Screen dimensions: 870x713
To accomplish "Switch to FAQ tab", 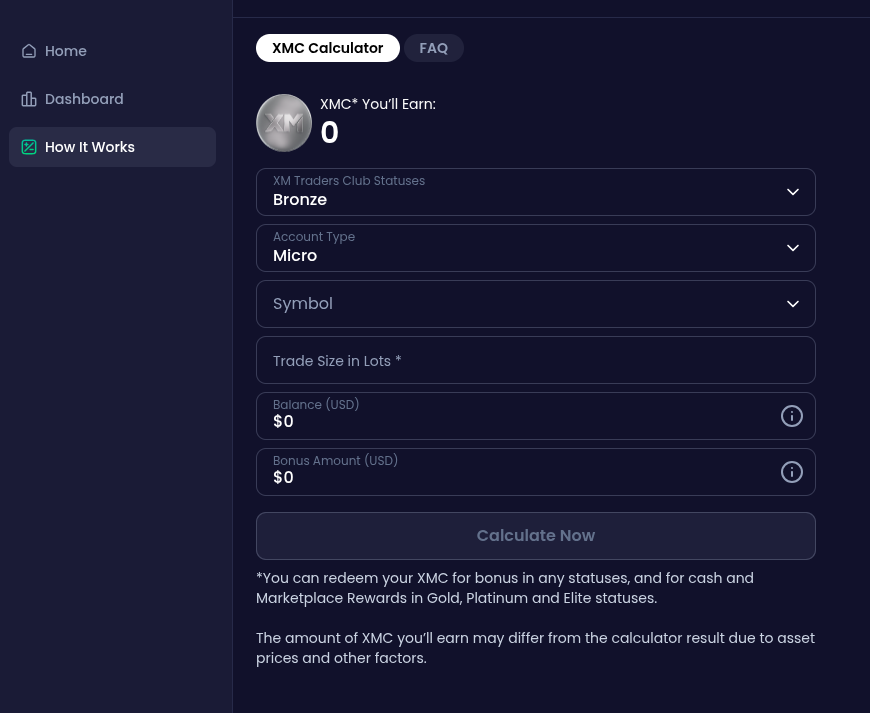I will coord(433,48).
